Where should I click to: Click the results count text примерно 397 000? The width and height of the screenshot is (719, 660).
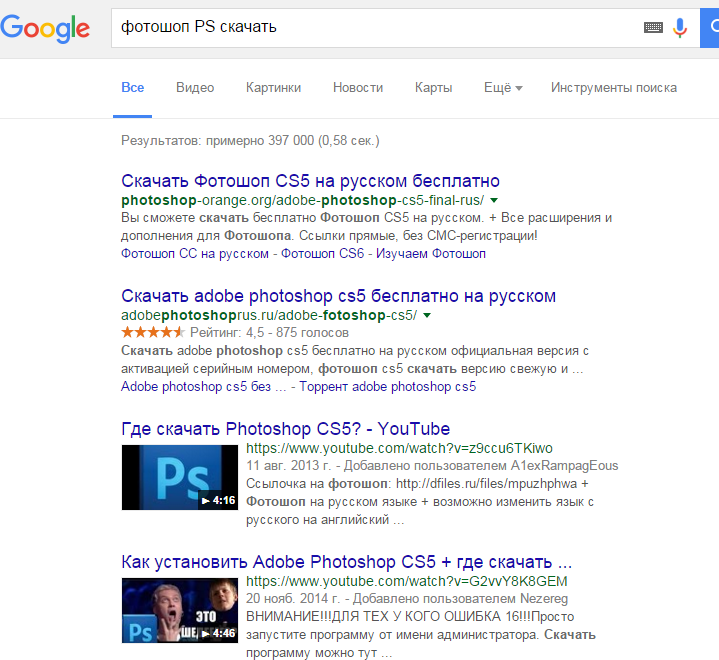(x=250, y=140)
